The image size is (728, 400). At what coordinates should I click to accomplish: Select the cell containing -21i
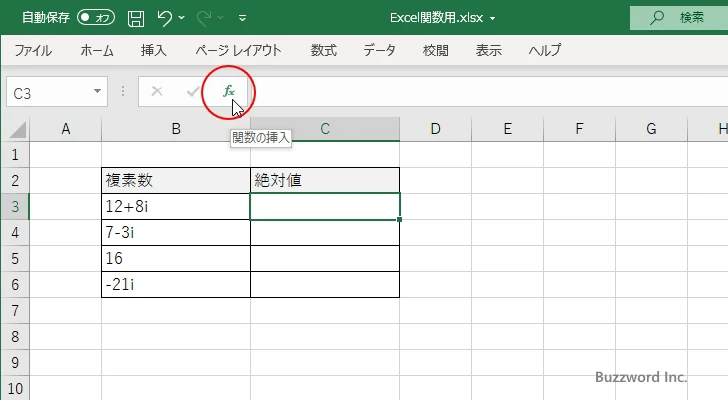pyautogui.click(x=176, y=284)
